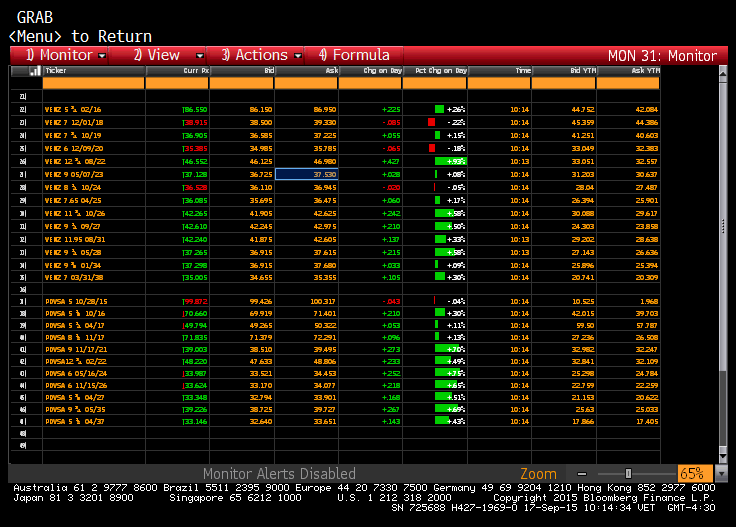
Task: Click the Curr Px value 86.550
Action: (195, 109)
